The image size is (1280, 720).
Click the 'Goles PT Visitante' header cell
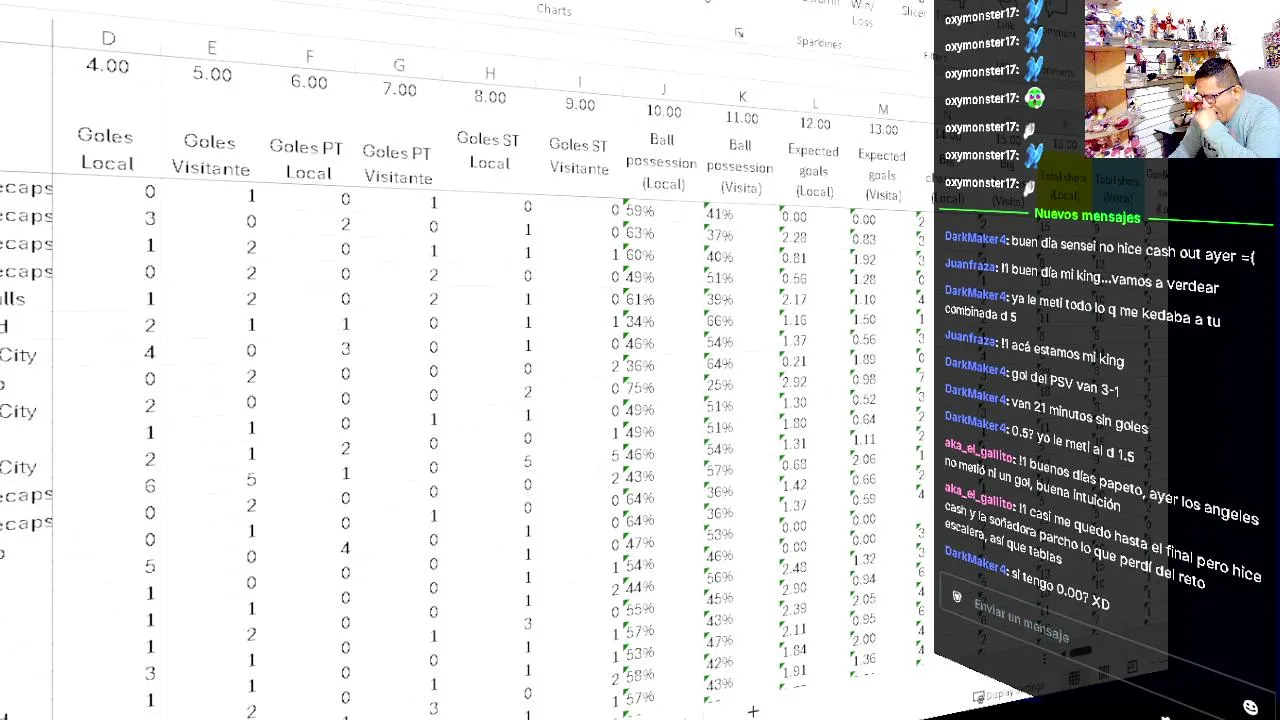coord(397,165)
